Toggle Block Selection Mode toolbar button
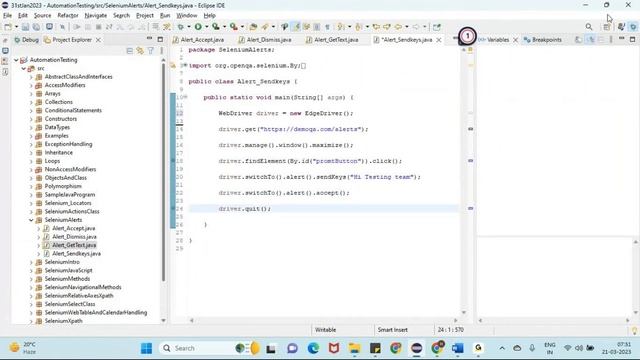 (317, 27)
